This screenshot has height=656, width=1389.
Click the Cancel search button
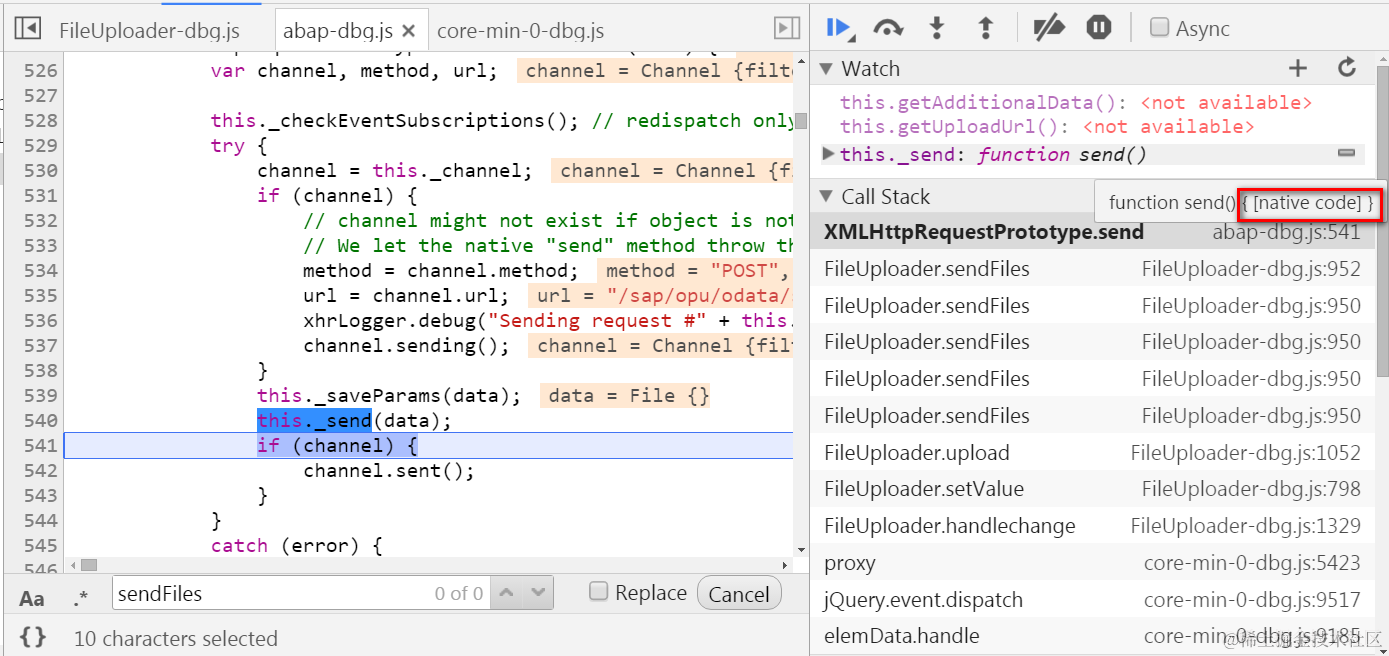point(739,592)
